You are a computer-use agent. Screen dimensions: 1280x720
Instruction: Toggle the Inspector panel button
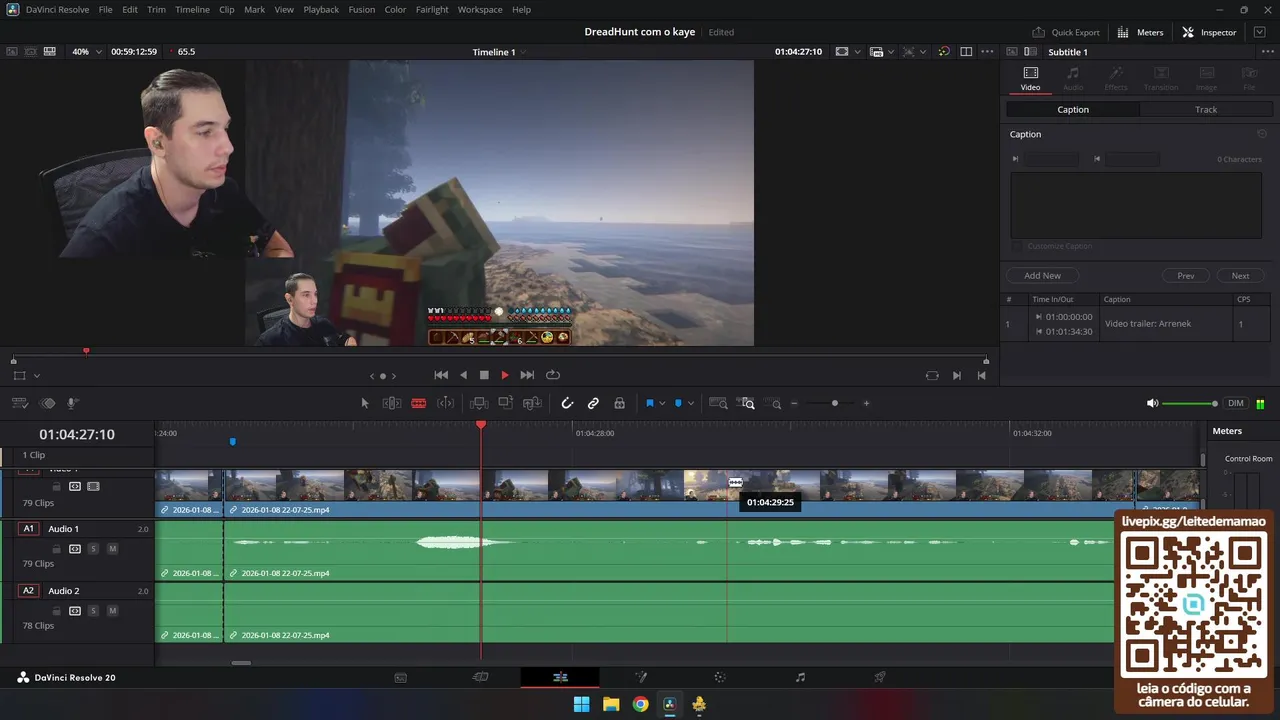[1209, 32]
